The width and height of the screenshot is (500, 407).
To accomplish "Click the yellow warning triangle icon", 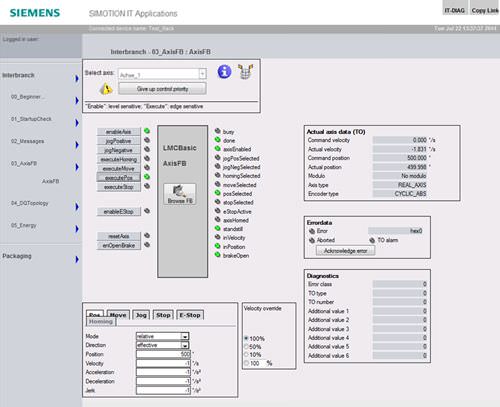I will [x=106, y=89].
